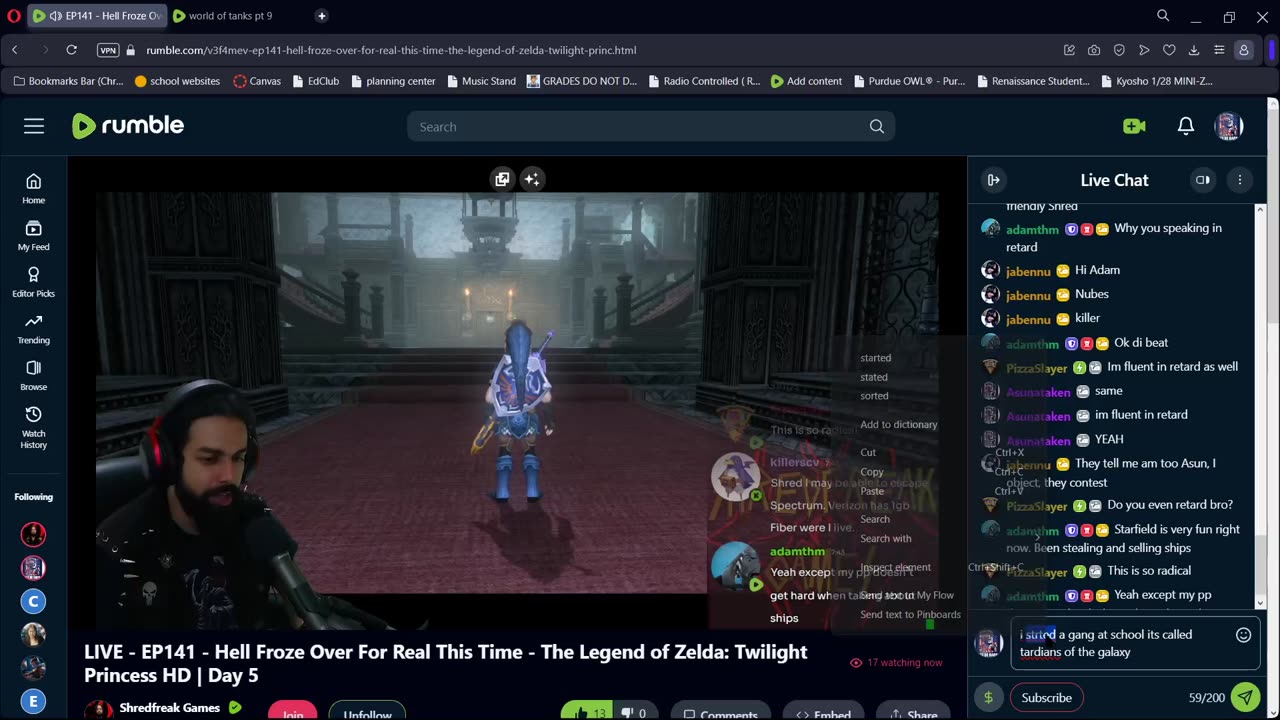Open EdClub bookmark folder
Screen dimensions: 1280x720
click(x=315, y=81)
